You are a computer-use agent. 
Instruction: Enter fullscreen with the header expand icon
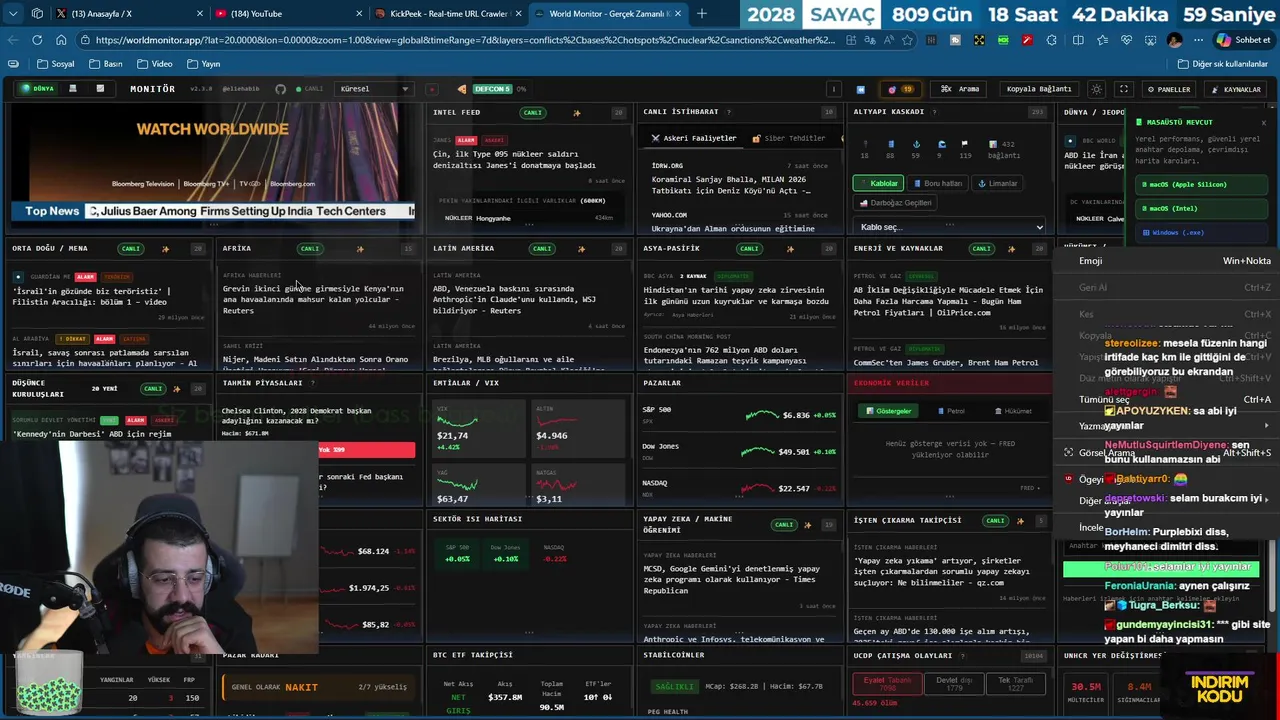coord(1124,89)
